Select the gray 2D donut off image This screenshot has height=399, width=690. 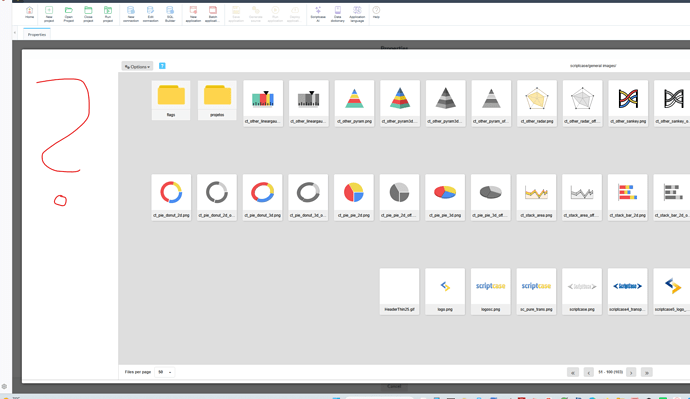pyautogui.click(x=217, y=198)
